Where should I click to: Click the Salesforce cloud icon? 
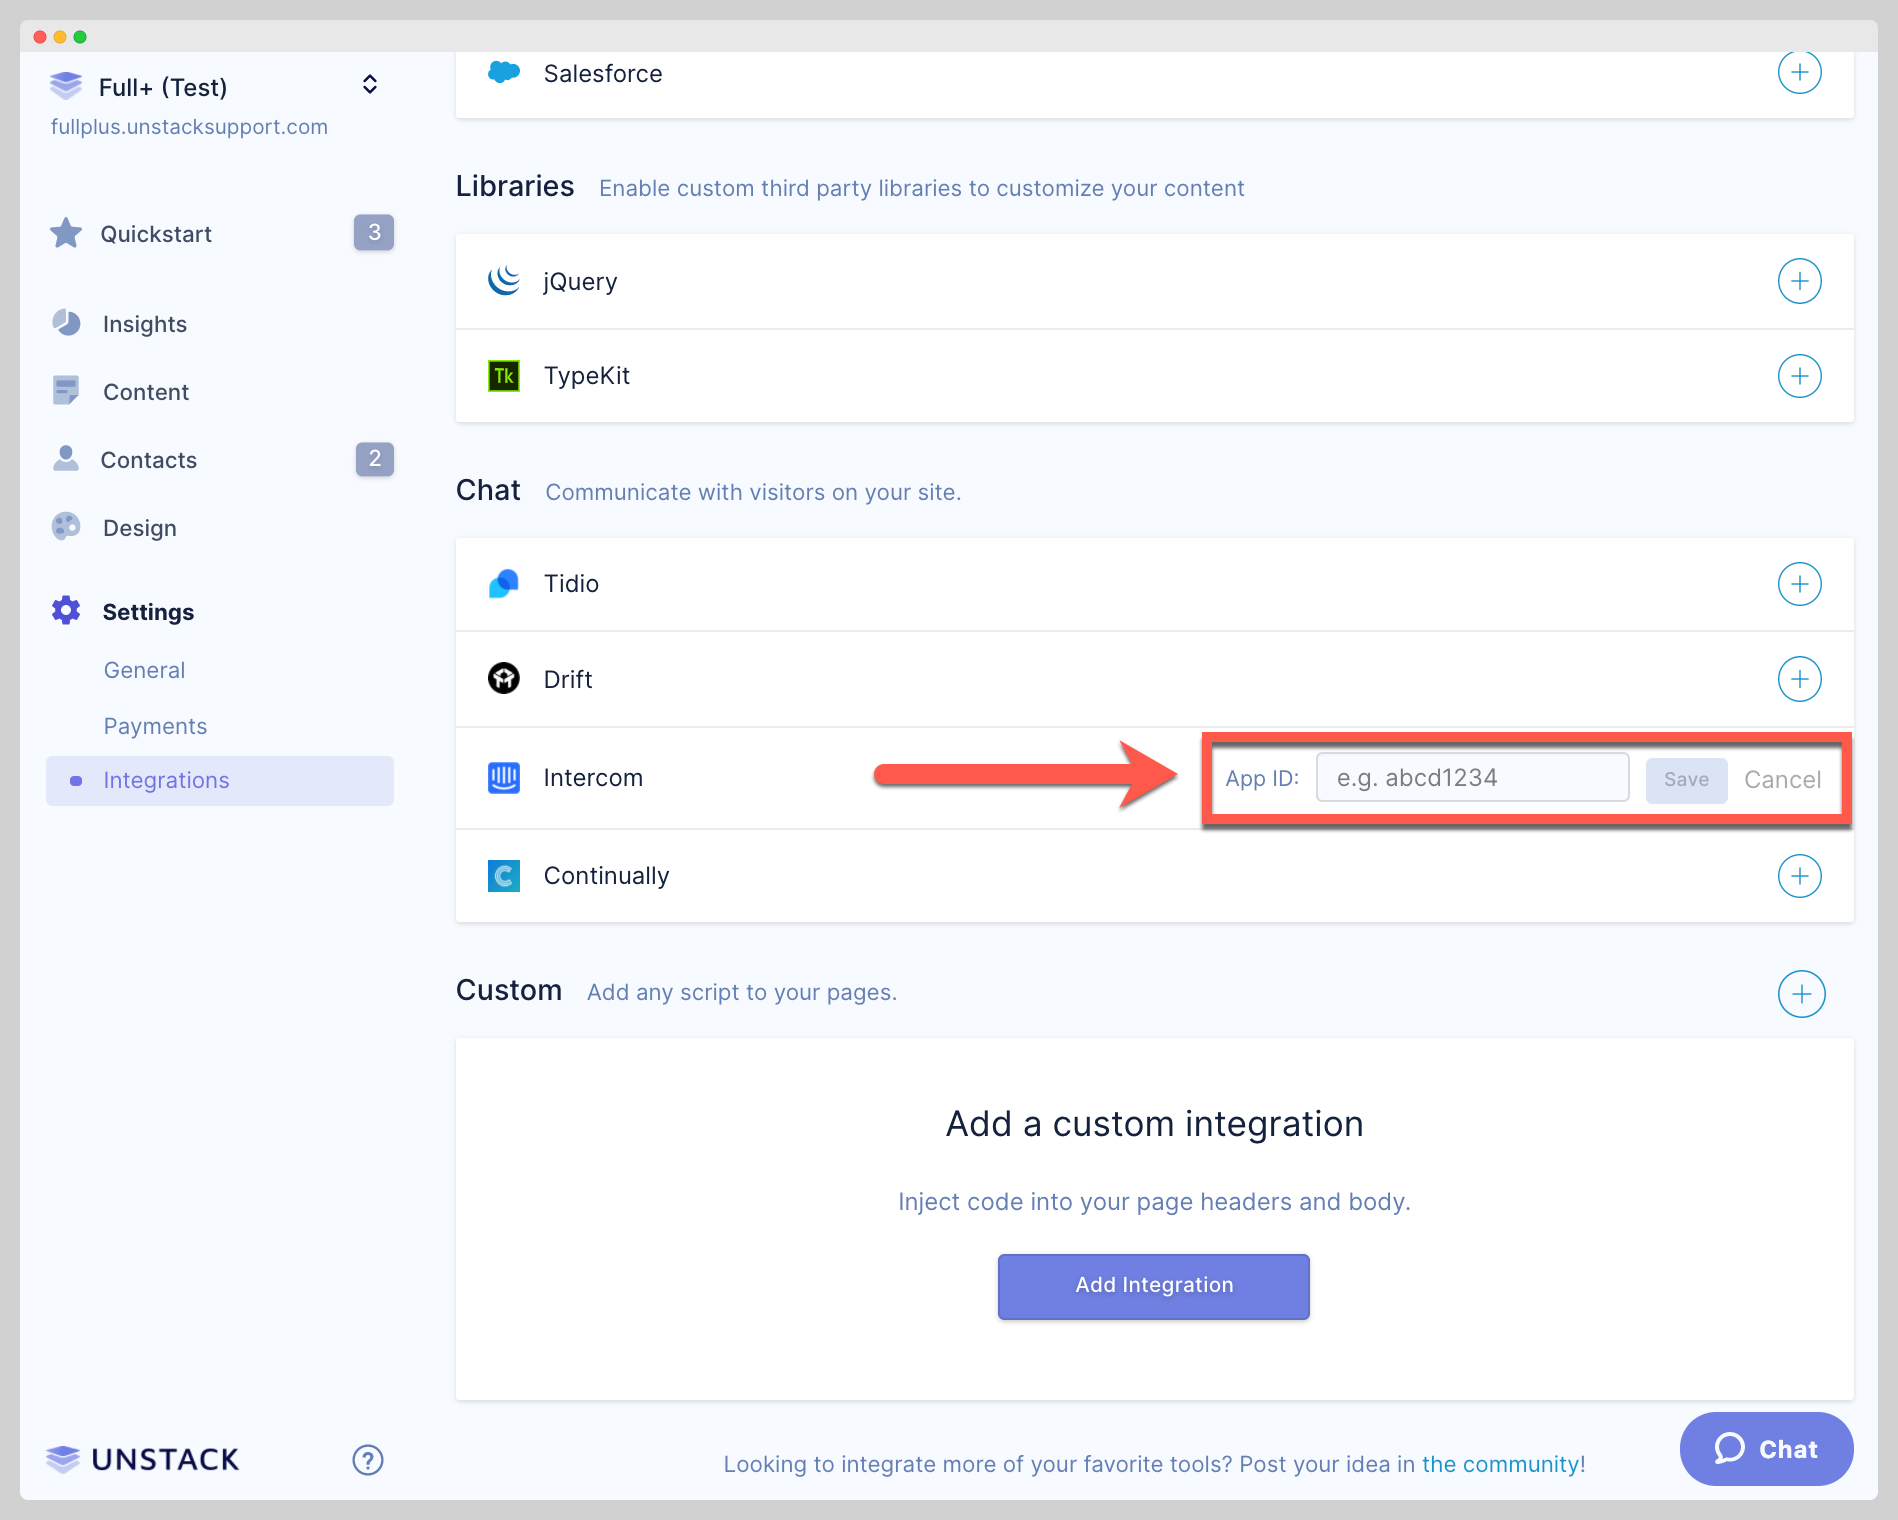[504, 71]
